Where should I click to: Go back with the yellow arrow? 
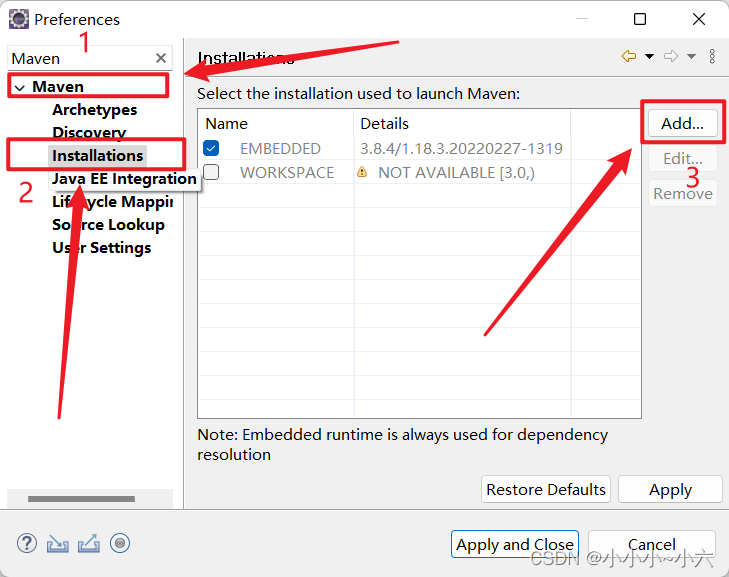tap(629, 56)
